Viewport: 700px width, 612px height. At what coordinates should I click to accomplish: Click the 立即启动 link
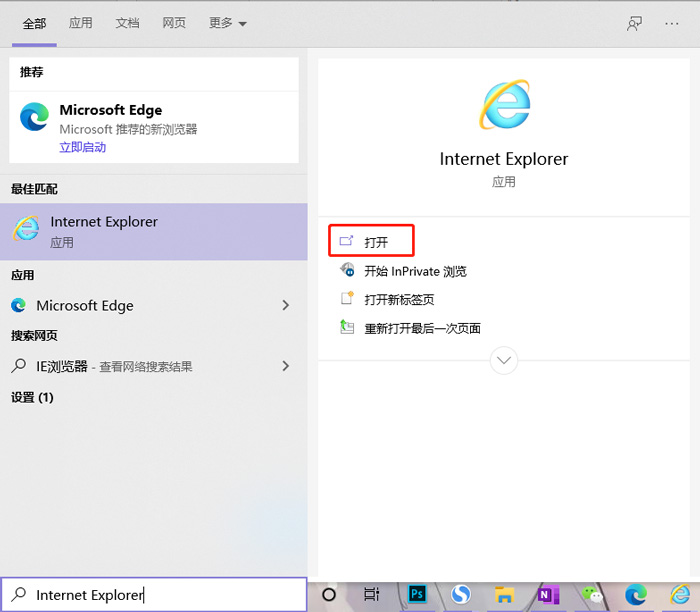[x=82, y=147]
